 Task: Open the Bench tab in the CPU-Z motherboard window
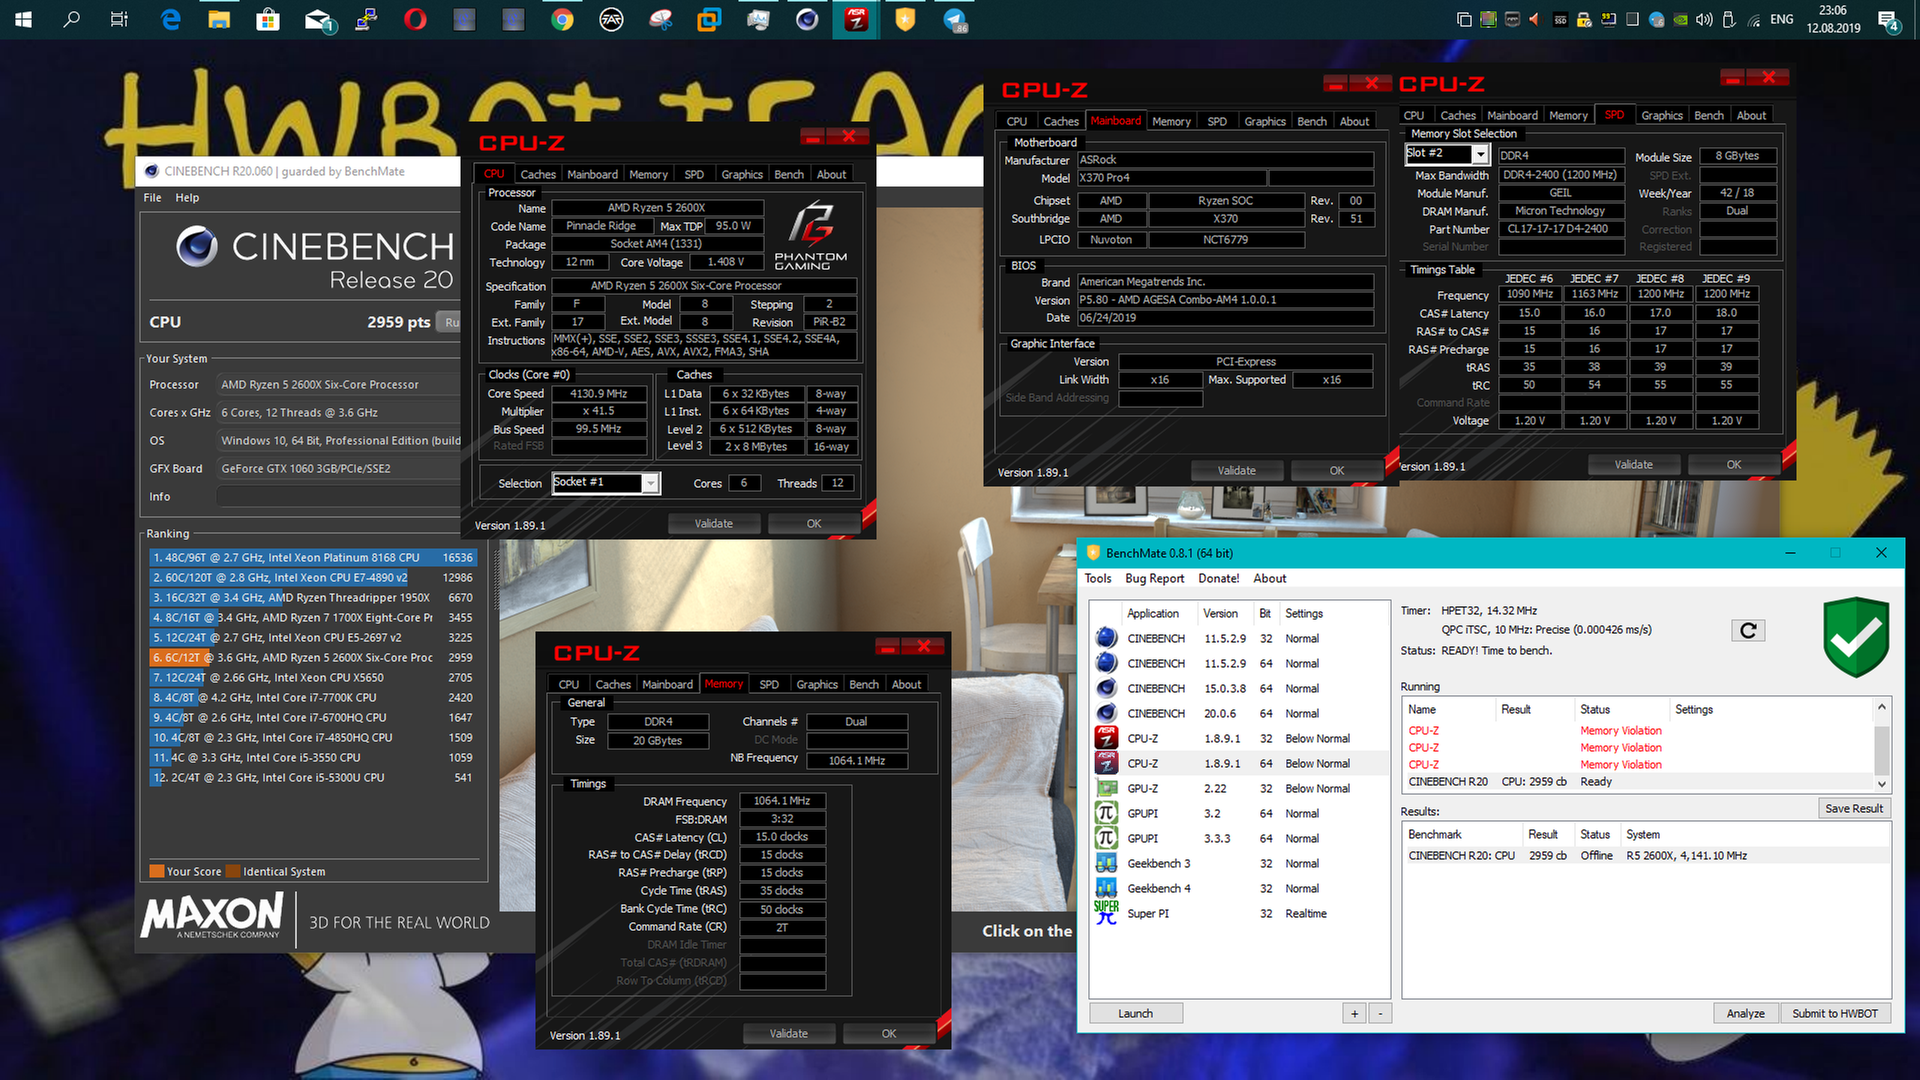1311,121
